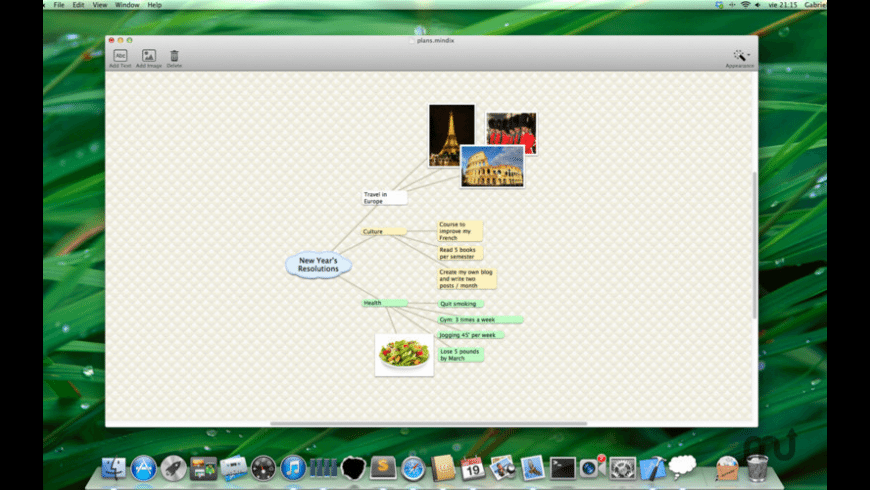Open the App Store from the dock
The image size is (870, 490).
point(144,468)
